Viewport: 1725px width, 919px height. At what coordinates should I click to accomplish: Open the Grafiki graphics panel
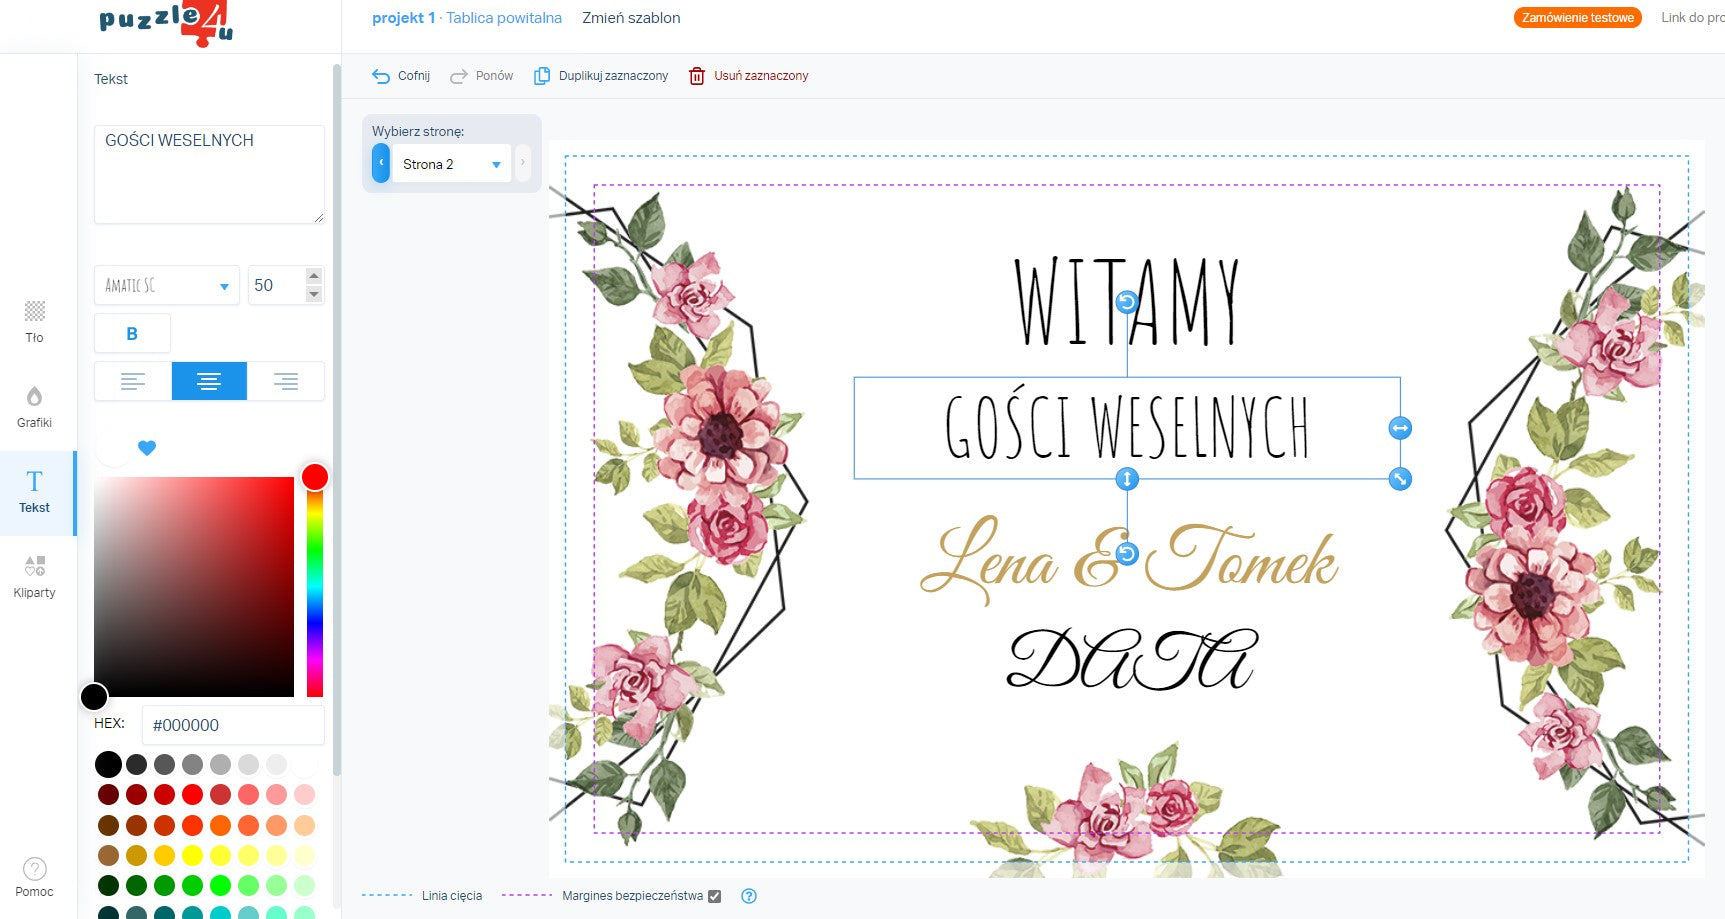(34, 406)
